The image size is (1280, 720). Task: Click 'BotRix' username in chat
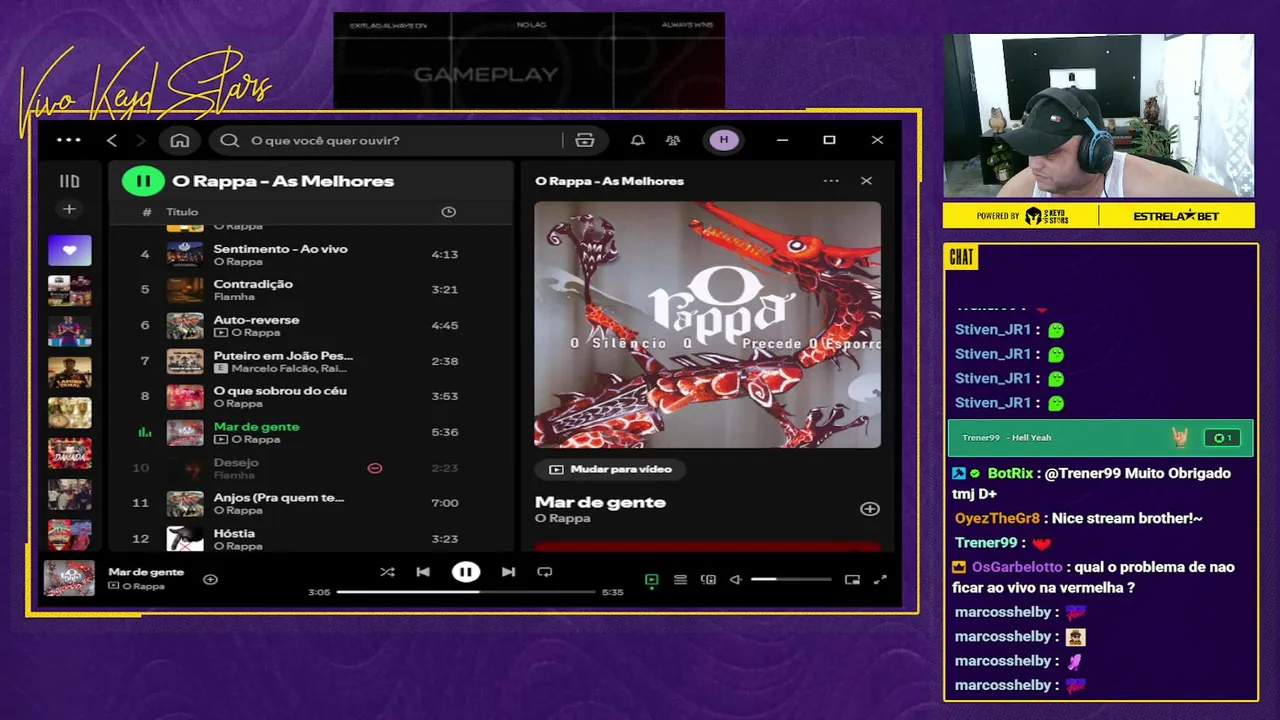tap(1011, 473)
